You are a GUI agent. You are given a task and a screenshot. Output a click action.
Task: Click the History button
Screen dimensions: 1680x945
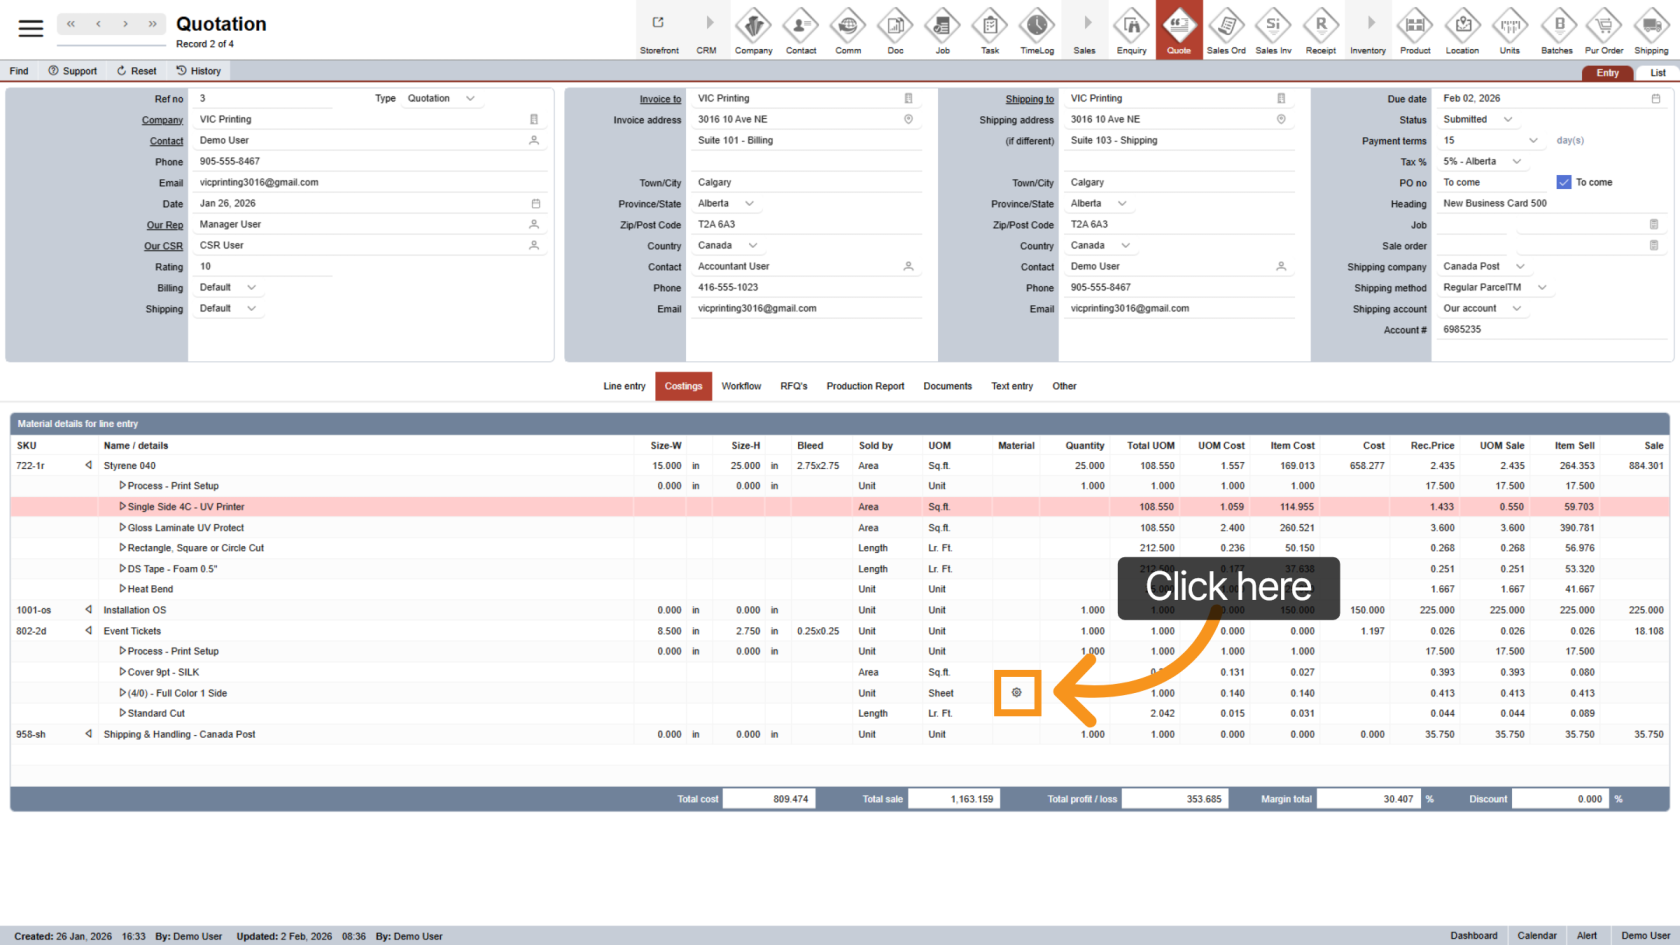point(198,71)
